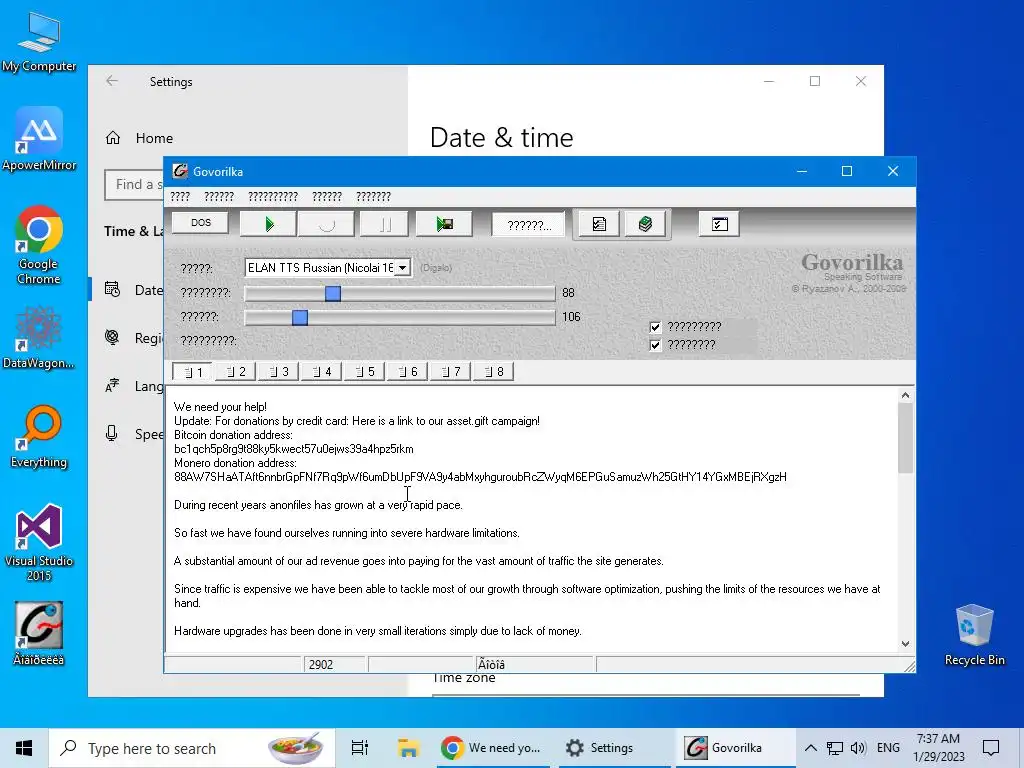Switch to text tab 8
This screenshot has width=1024, height=768.
(x=494, y=372)
